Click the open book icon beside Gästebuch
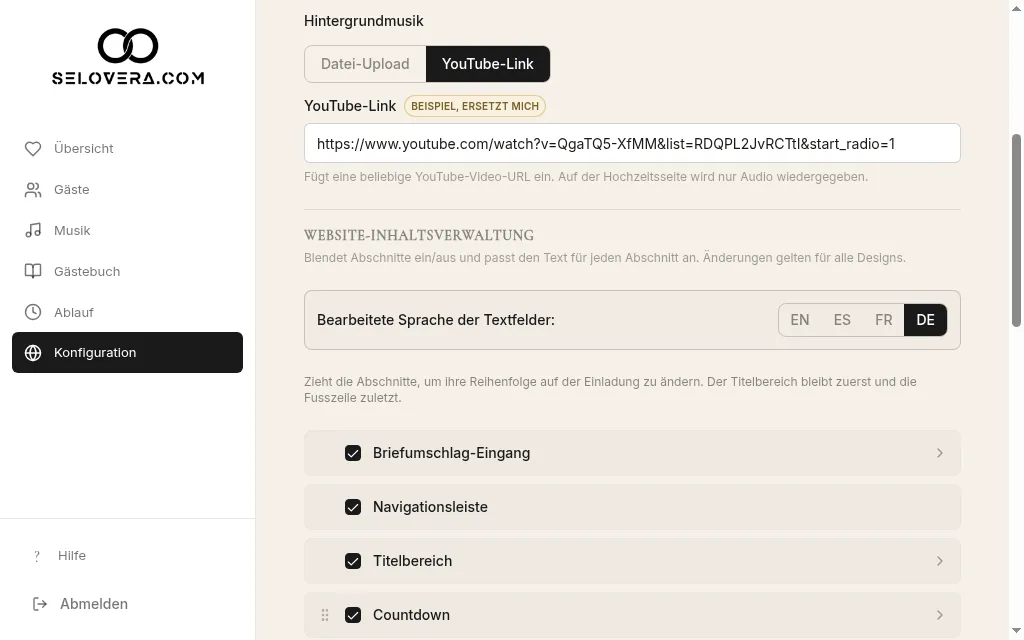The height and width of the screenshot is (640, 1024). pyautogui.click(x=33, y=271)
